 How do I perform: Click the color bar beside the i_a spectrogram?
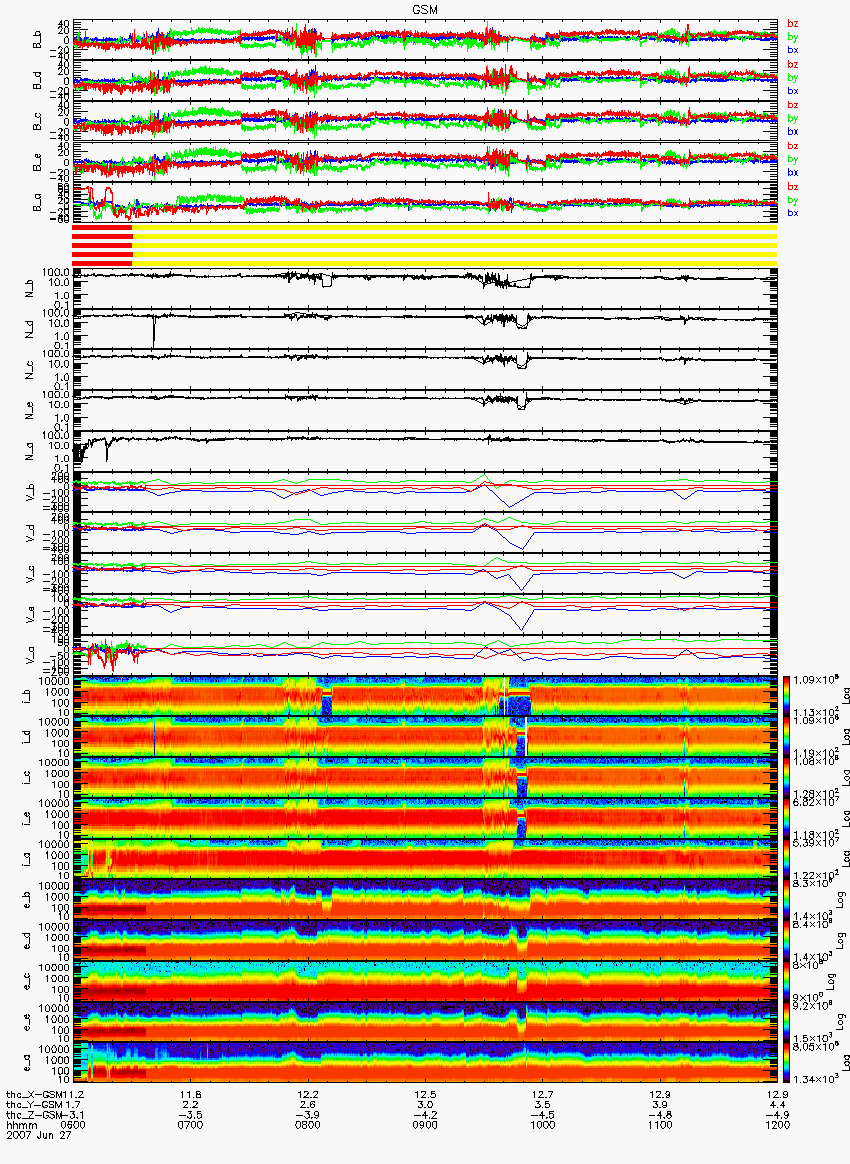pyautogui.click(x=785, y=859)
